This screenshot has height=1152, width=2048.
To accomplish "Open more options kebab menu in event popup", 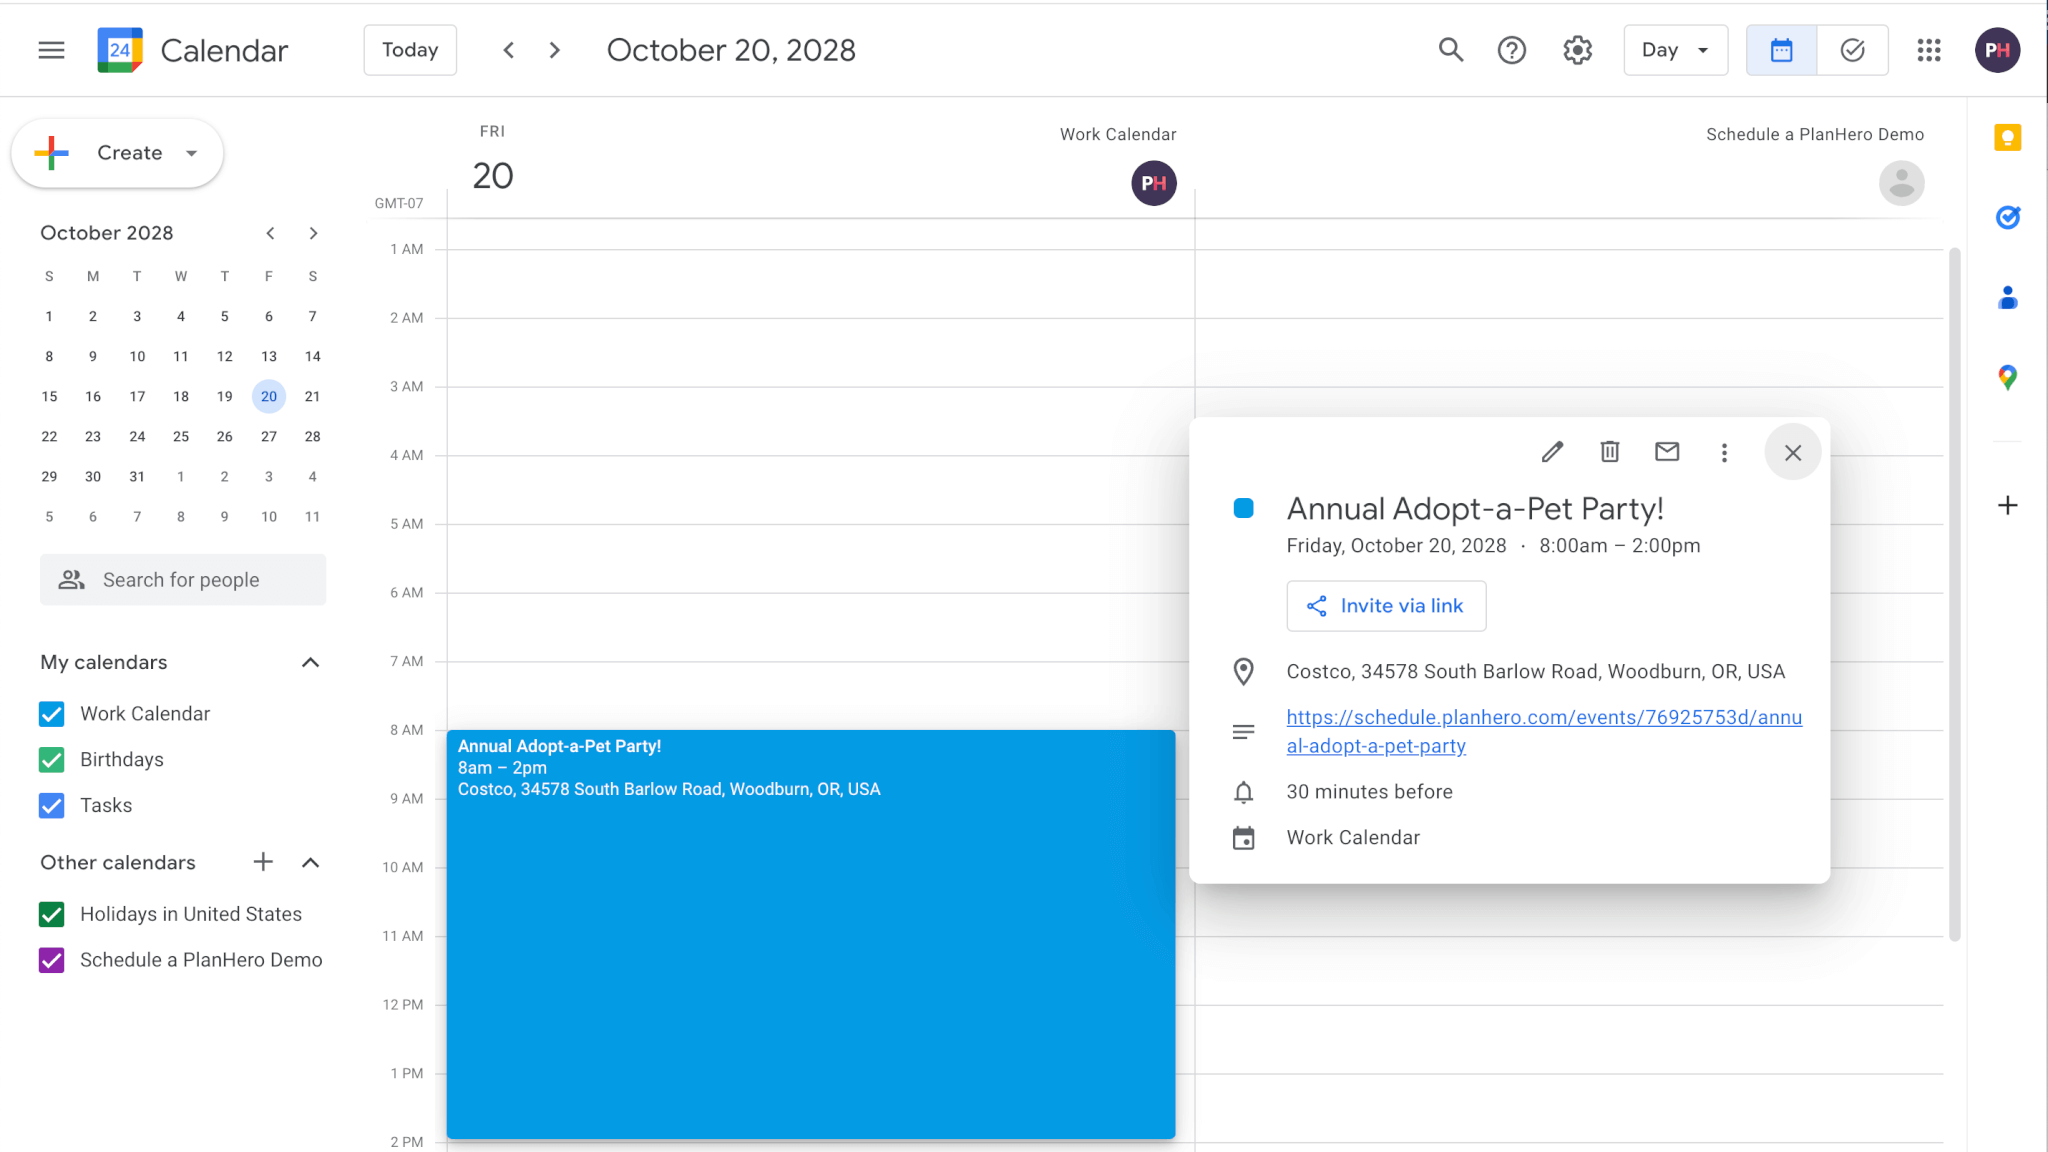I will point(1724,452).
